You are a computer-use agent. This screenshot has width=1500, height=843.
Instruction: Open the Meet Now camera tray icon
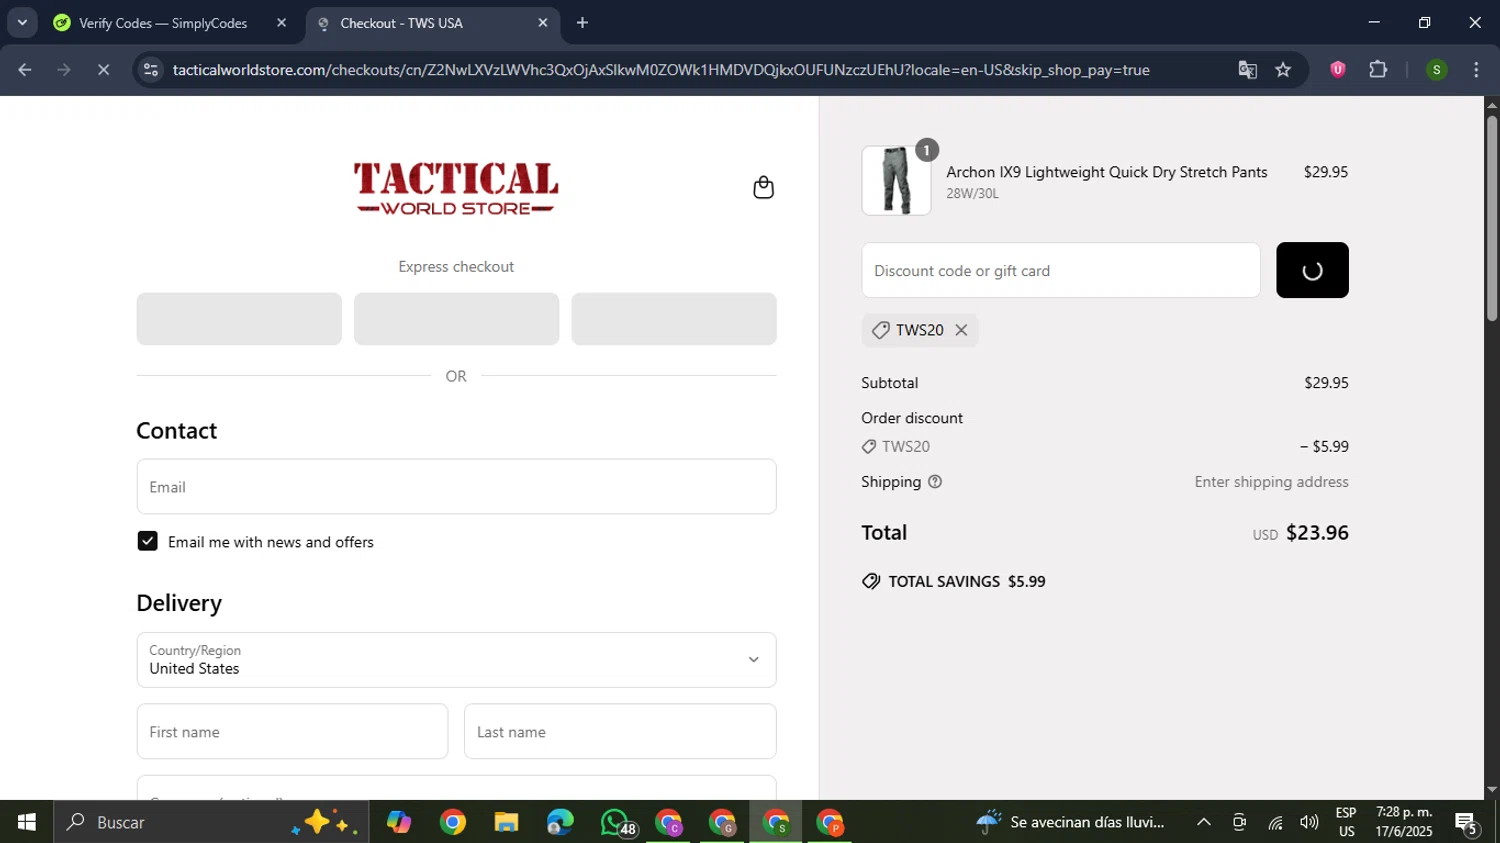[x=1239, y=822]
